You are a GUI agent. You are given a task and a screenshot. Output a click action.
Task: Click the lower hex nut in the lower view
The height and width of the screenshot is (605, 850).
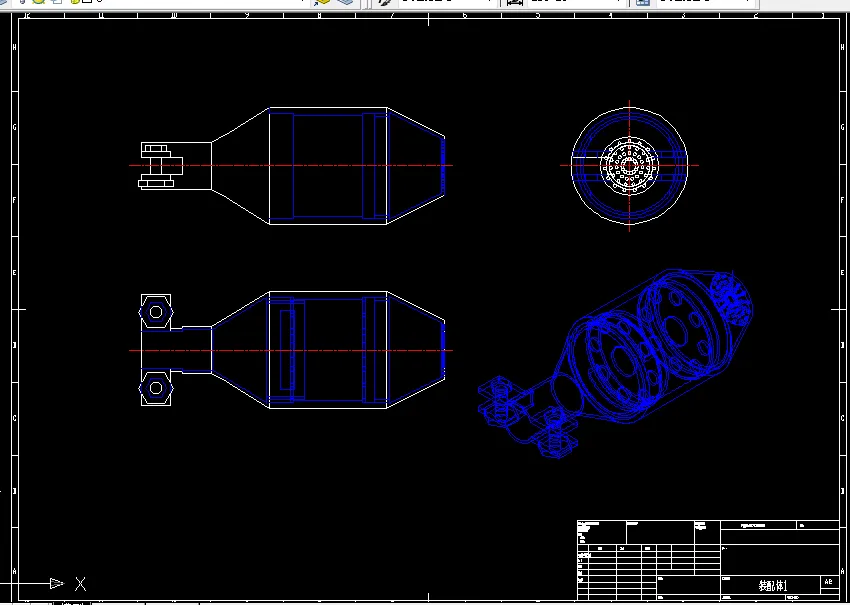tap(156, 388)
